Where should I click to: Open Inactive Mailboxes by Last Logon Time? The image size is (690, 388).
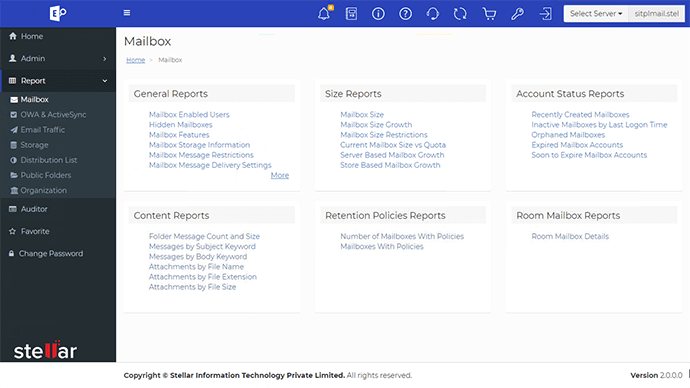pos(599,124)
